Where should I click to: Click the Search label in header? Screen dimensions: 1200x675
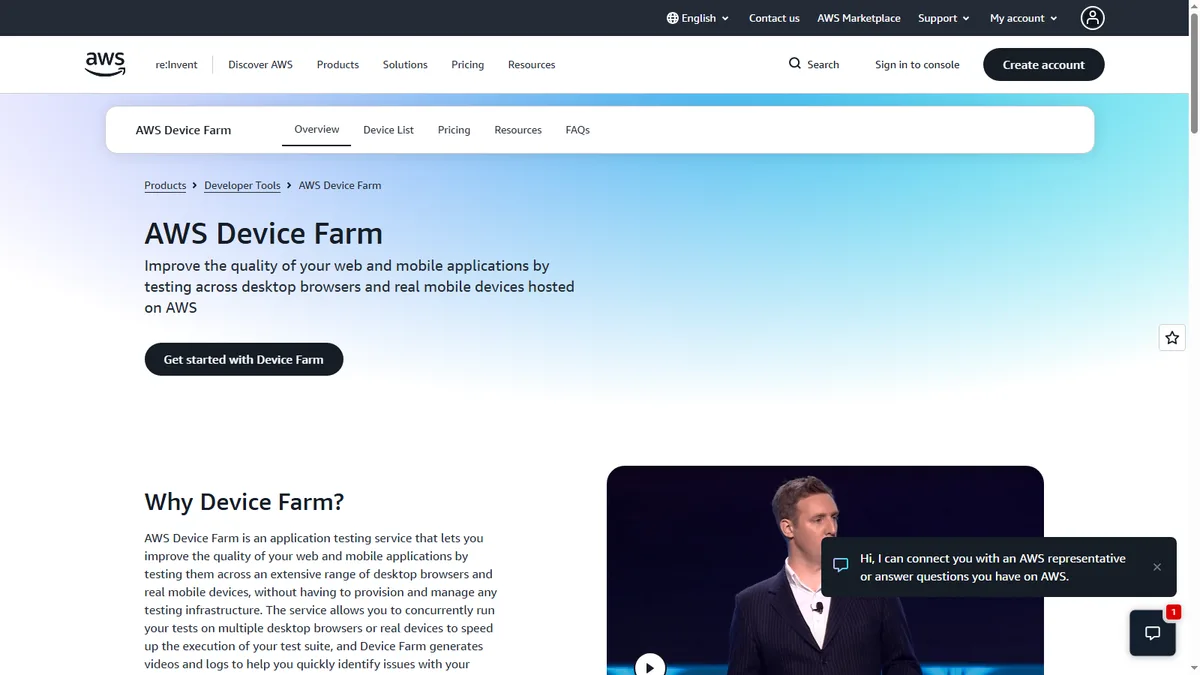[823, 64]
